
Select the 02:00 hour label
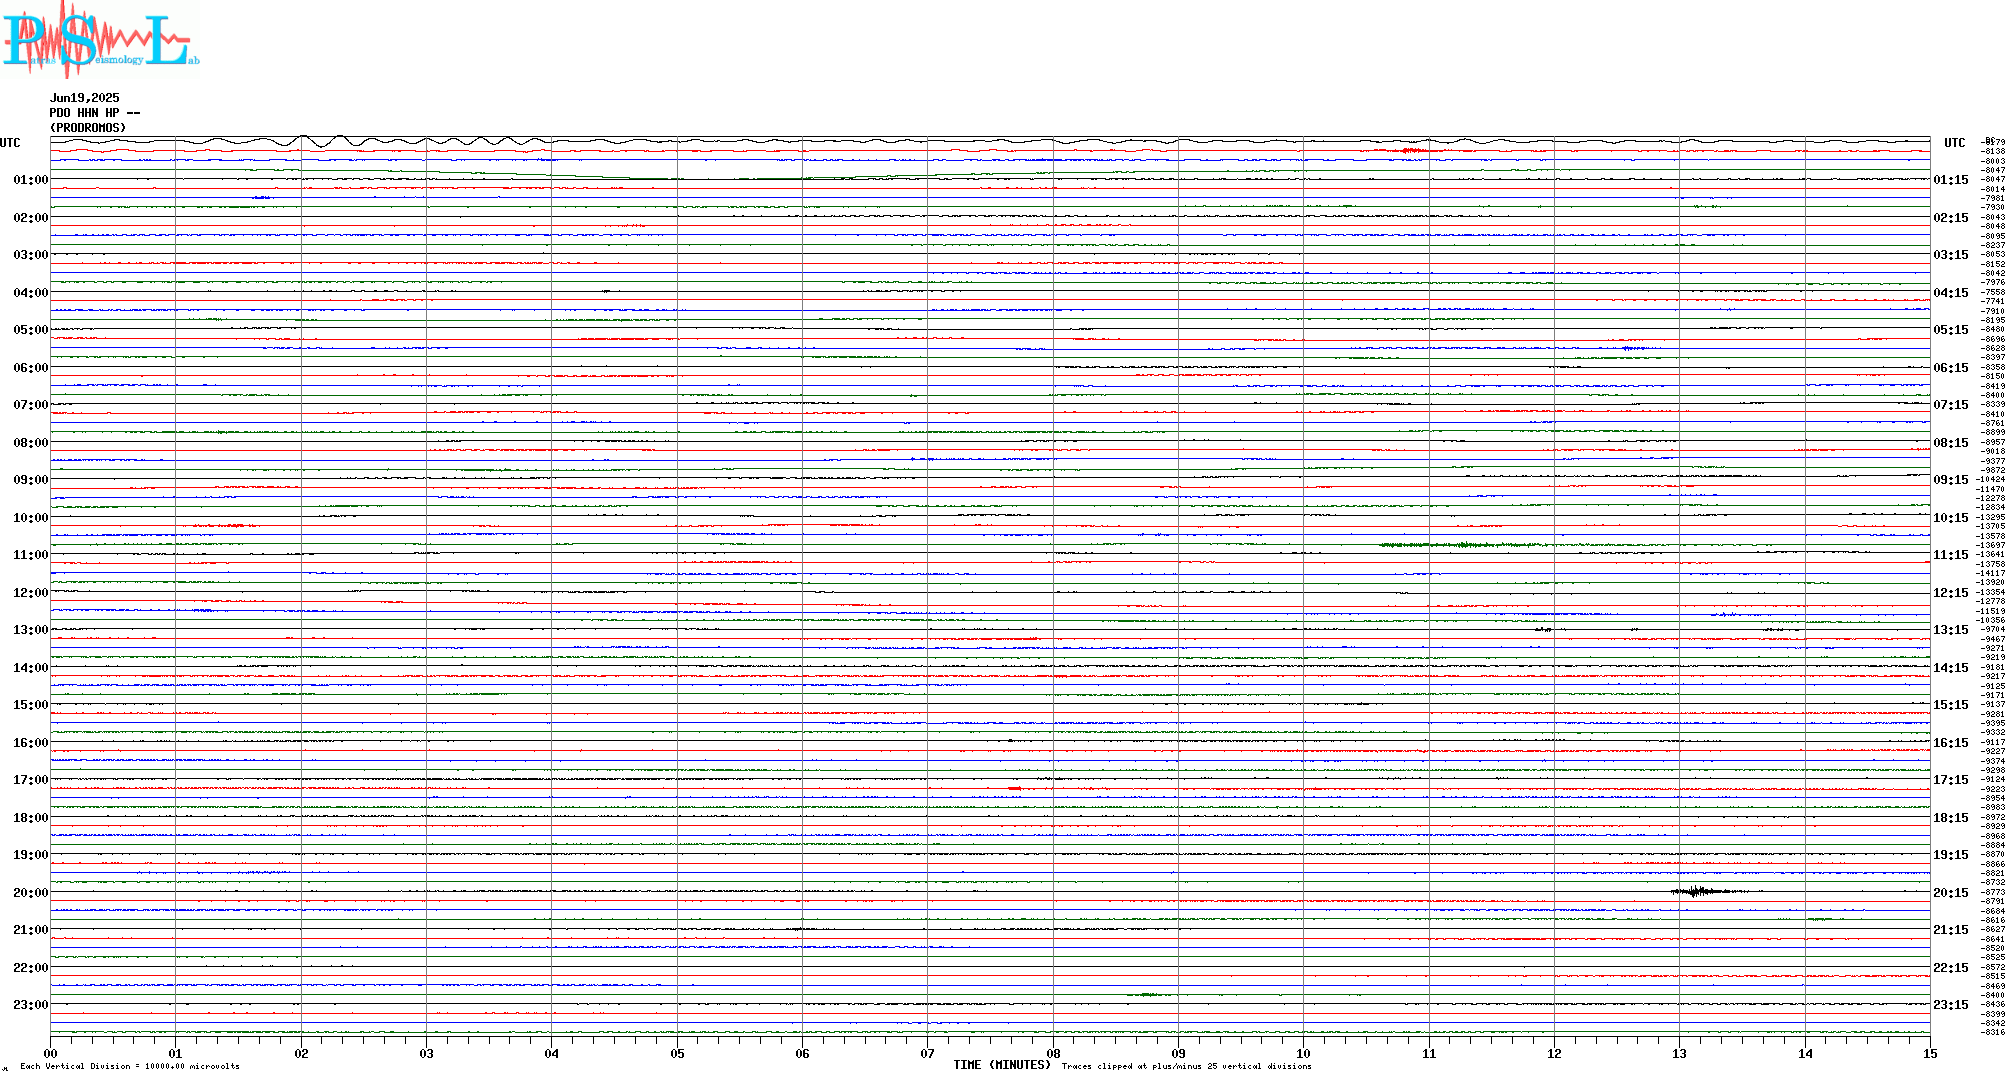click(30, 218)
